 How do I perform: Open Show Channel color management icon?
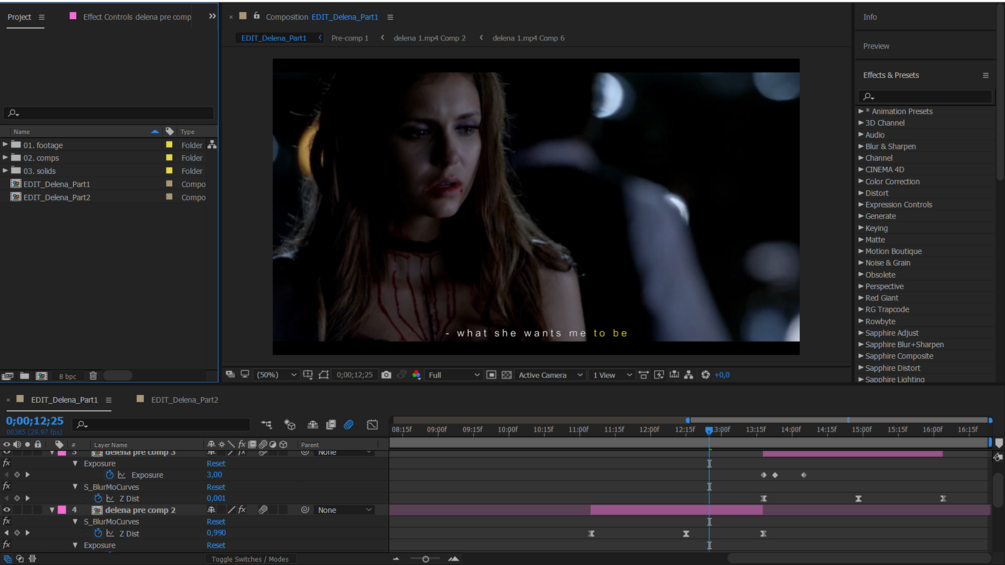(x=417, y=375)
